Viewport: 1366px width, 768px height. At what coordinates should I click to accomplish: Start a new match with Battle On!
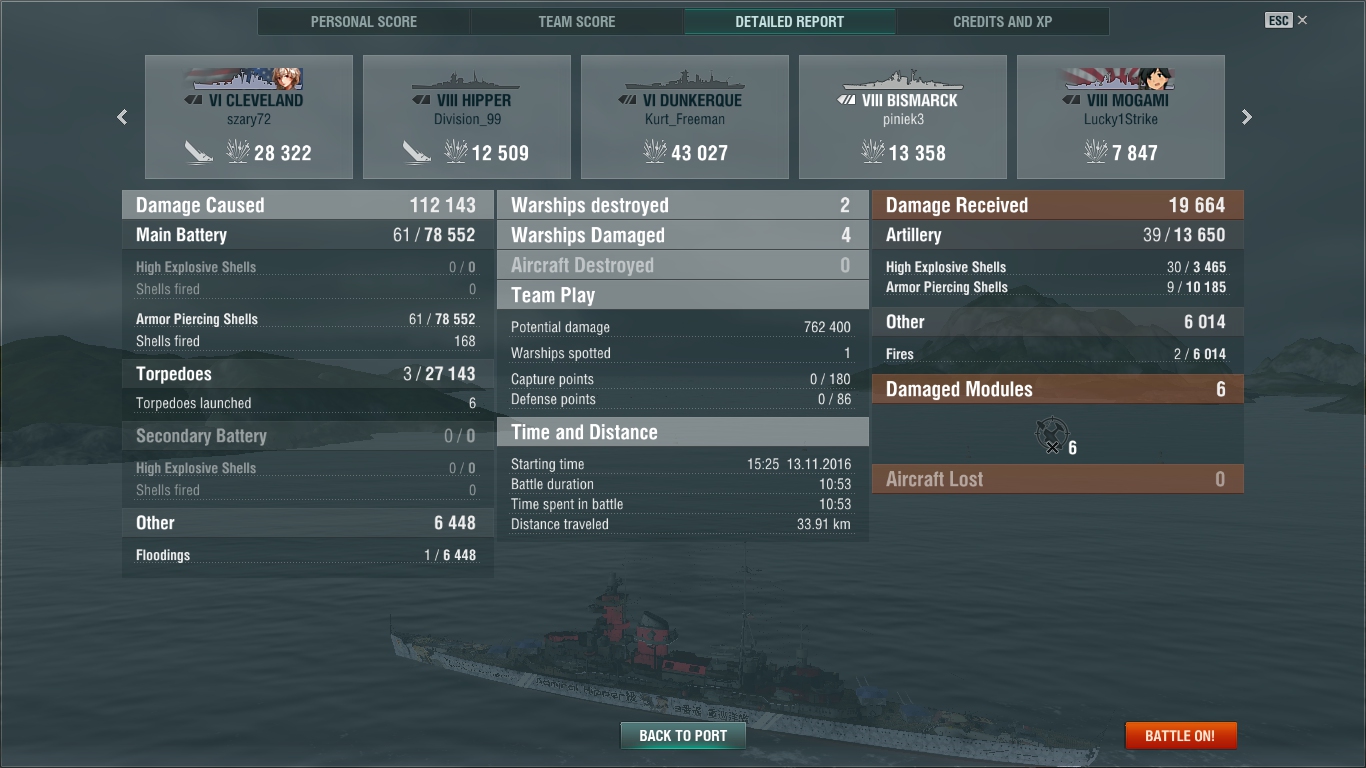click(x=1181, y=736)
